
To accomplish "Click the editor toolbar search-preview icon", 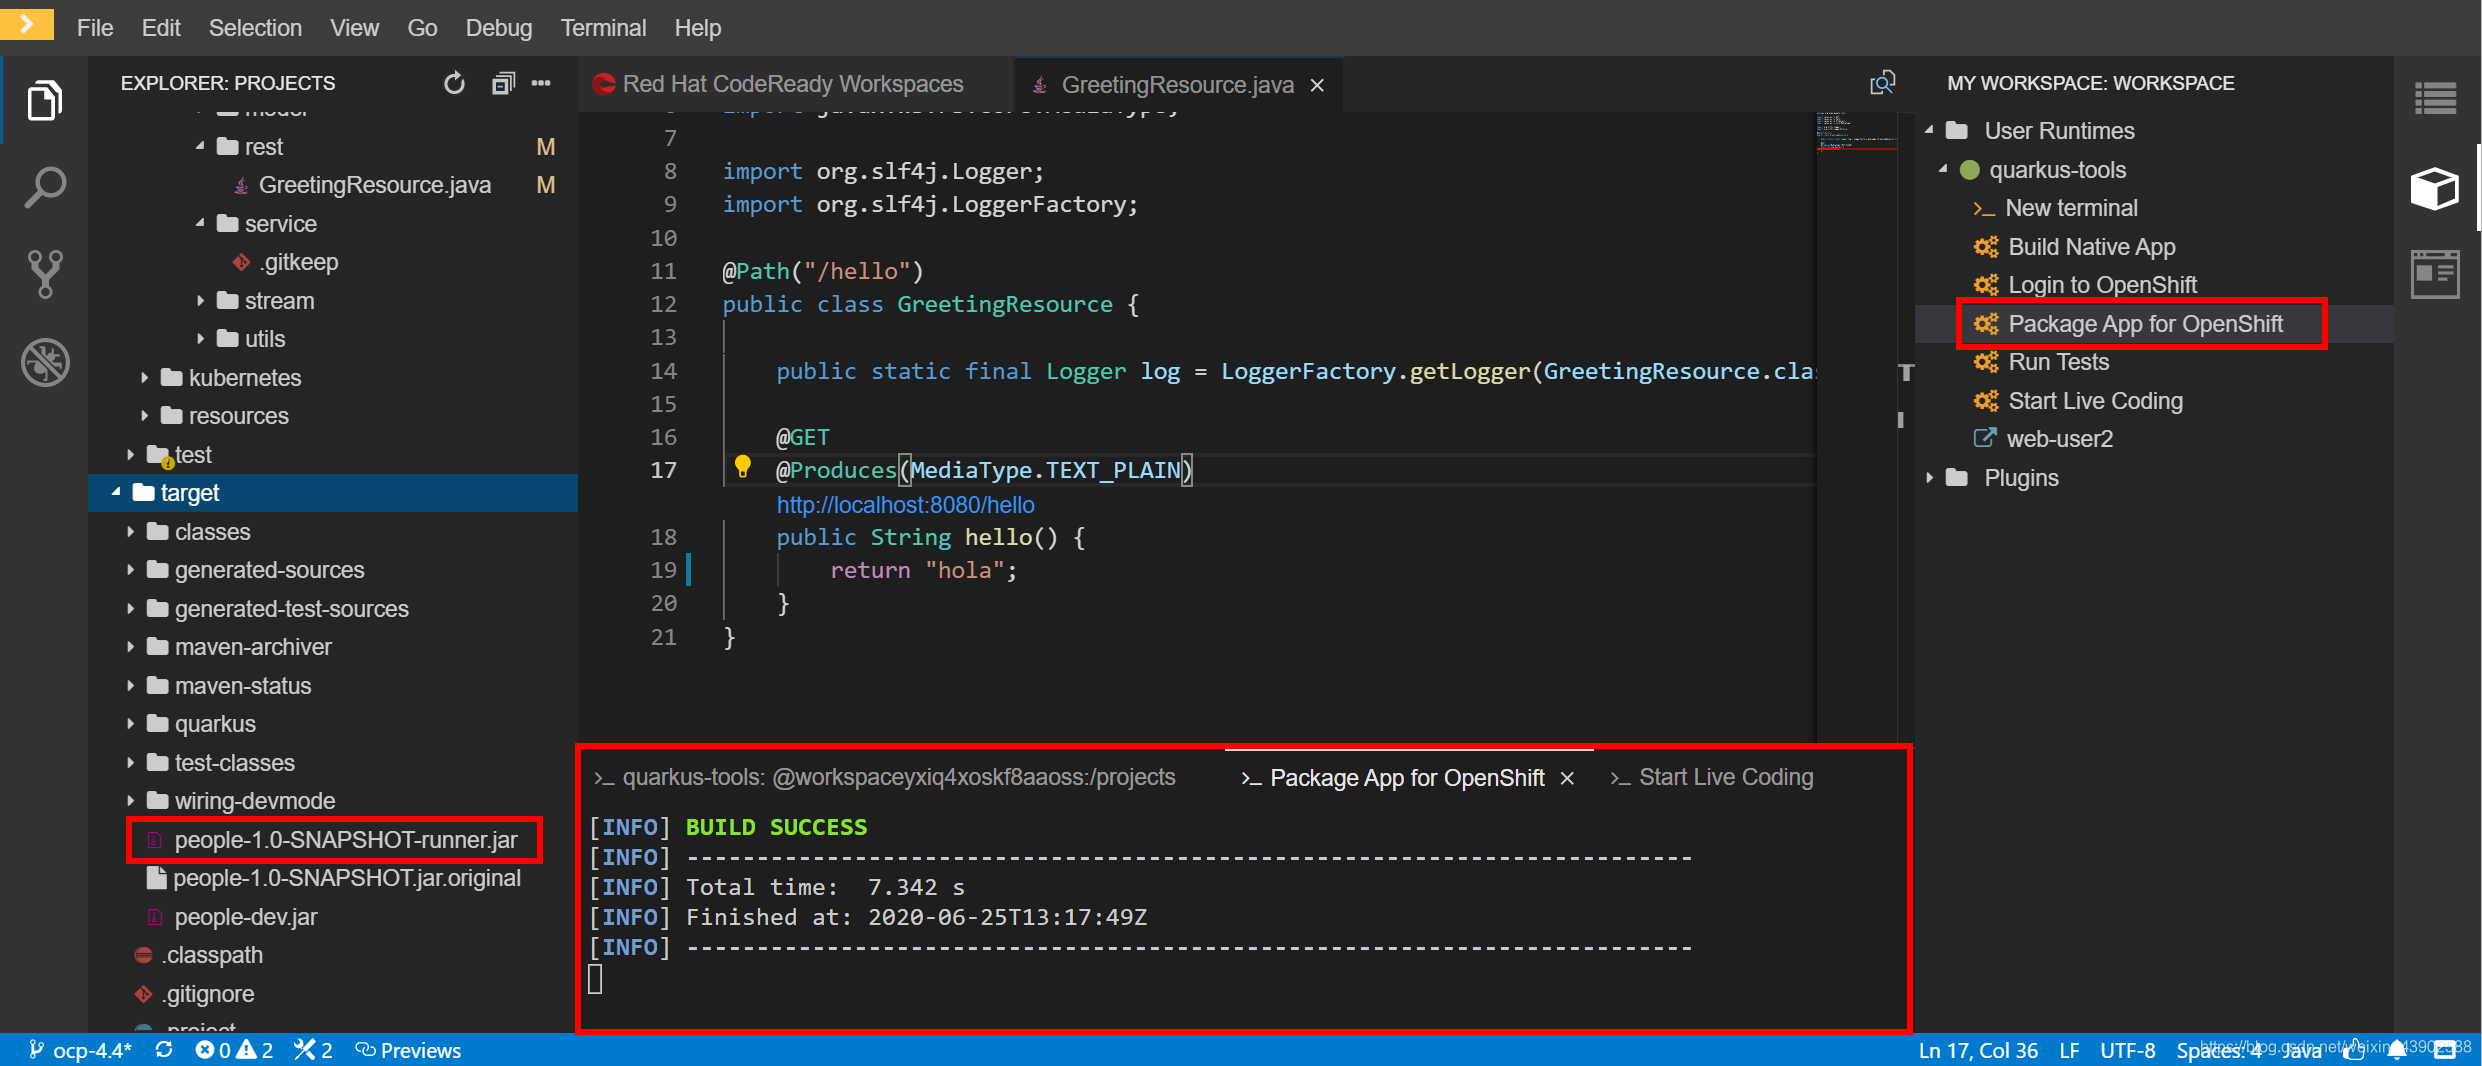I will (1882, 83).
